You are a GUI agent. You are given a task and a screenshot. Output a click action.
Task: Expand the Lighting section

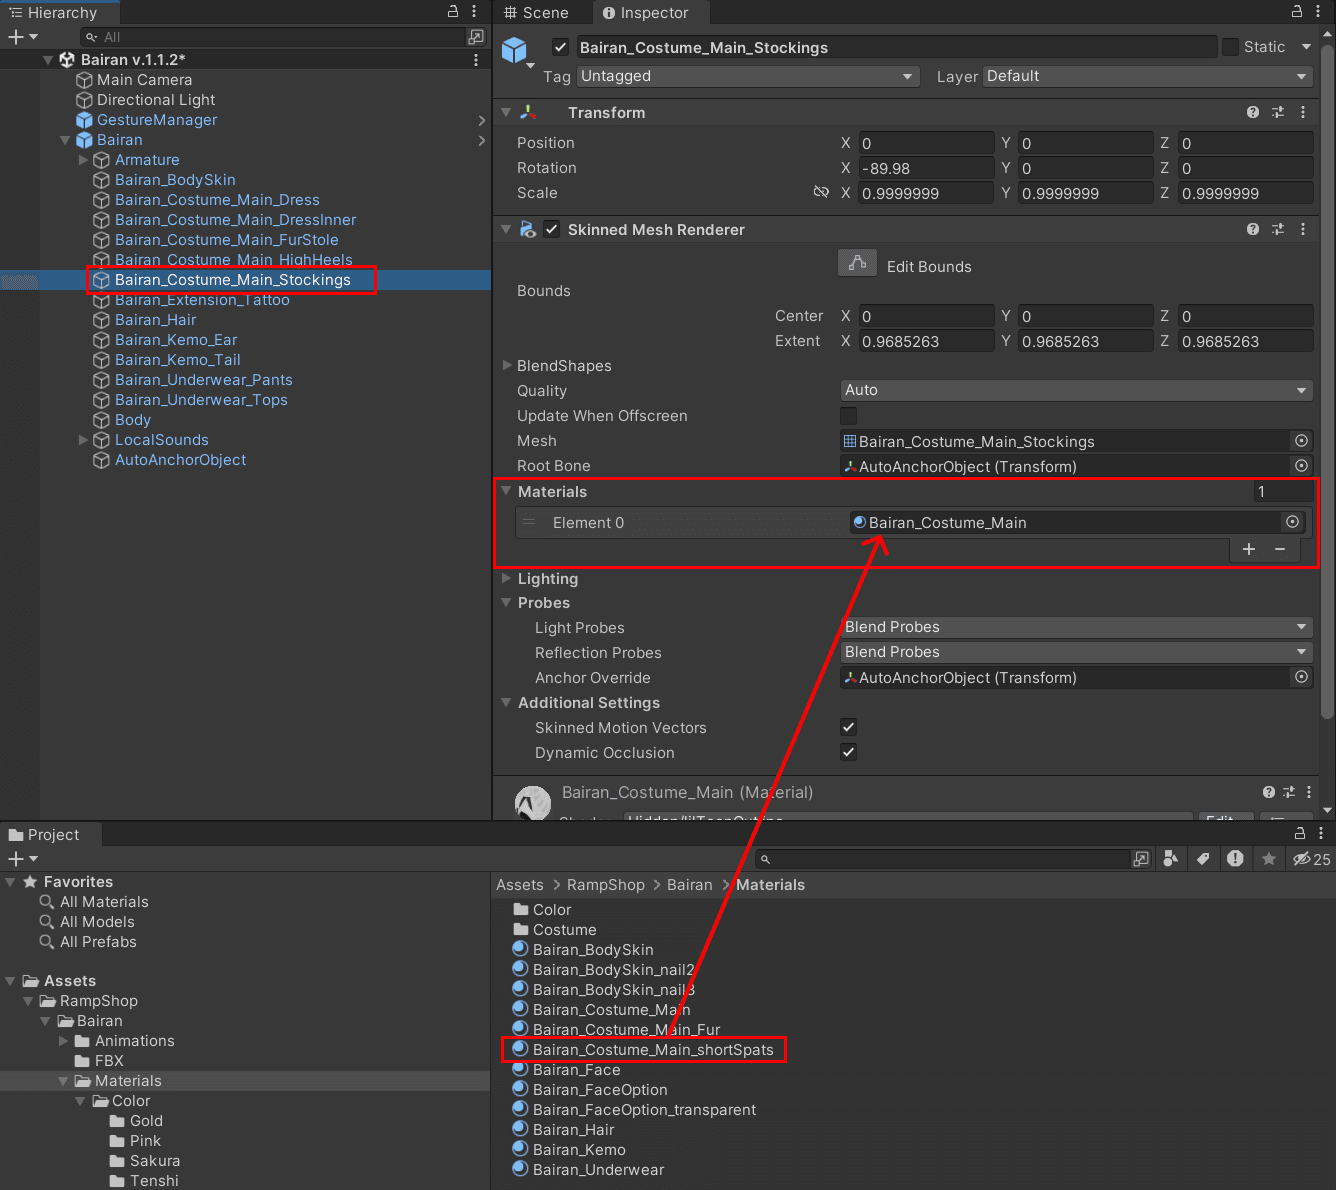pos(507,578)
